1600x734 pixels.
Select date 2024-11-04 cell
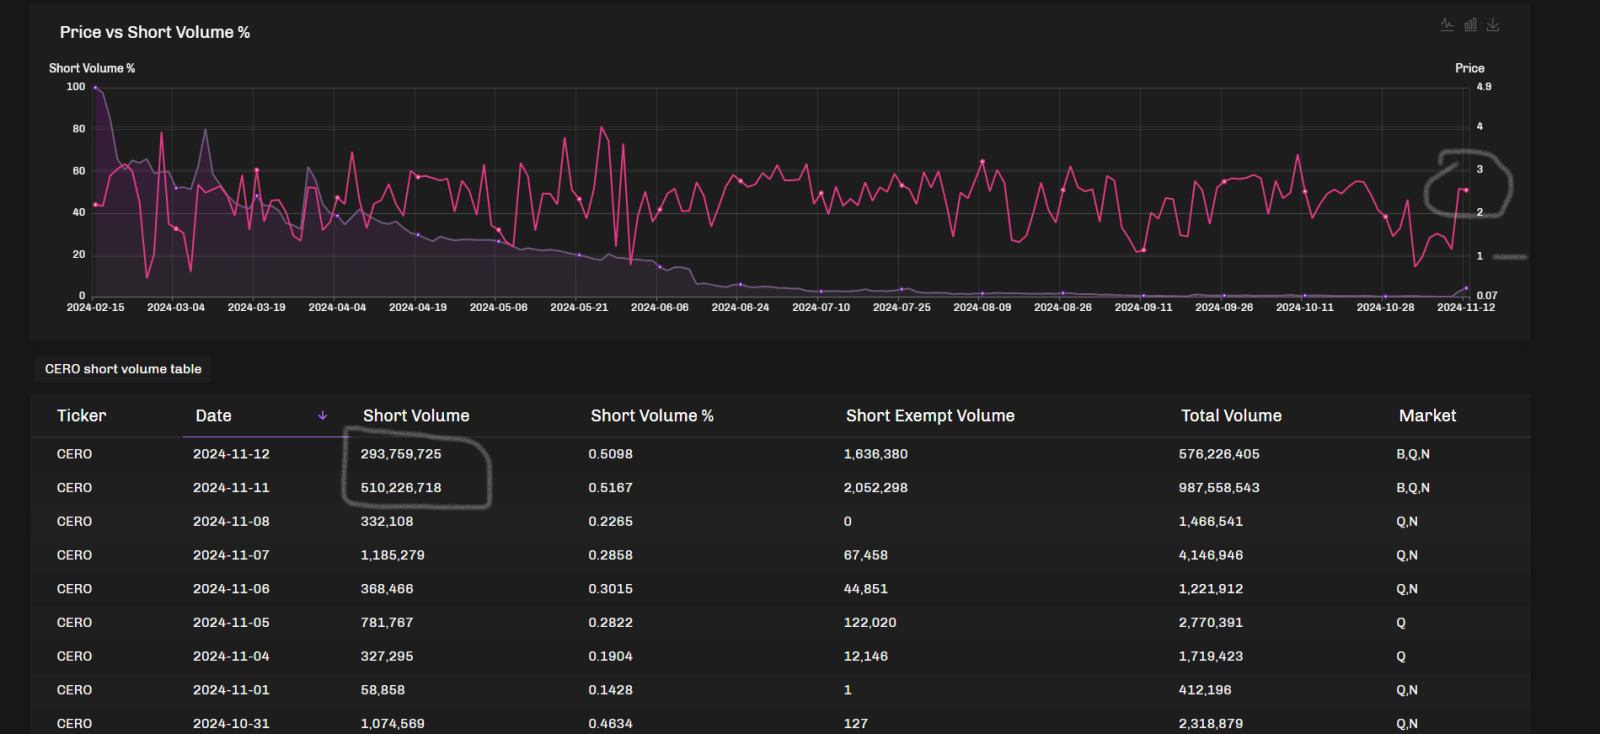coord(231,657)
